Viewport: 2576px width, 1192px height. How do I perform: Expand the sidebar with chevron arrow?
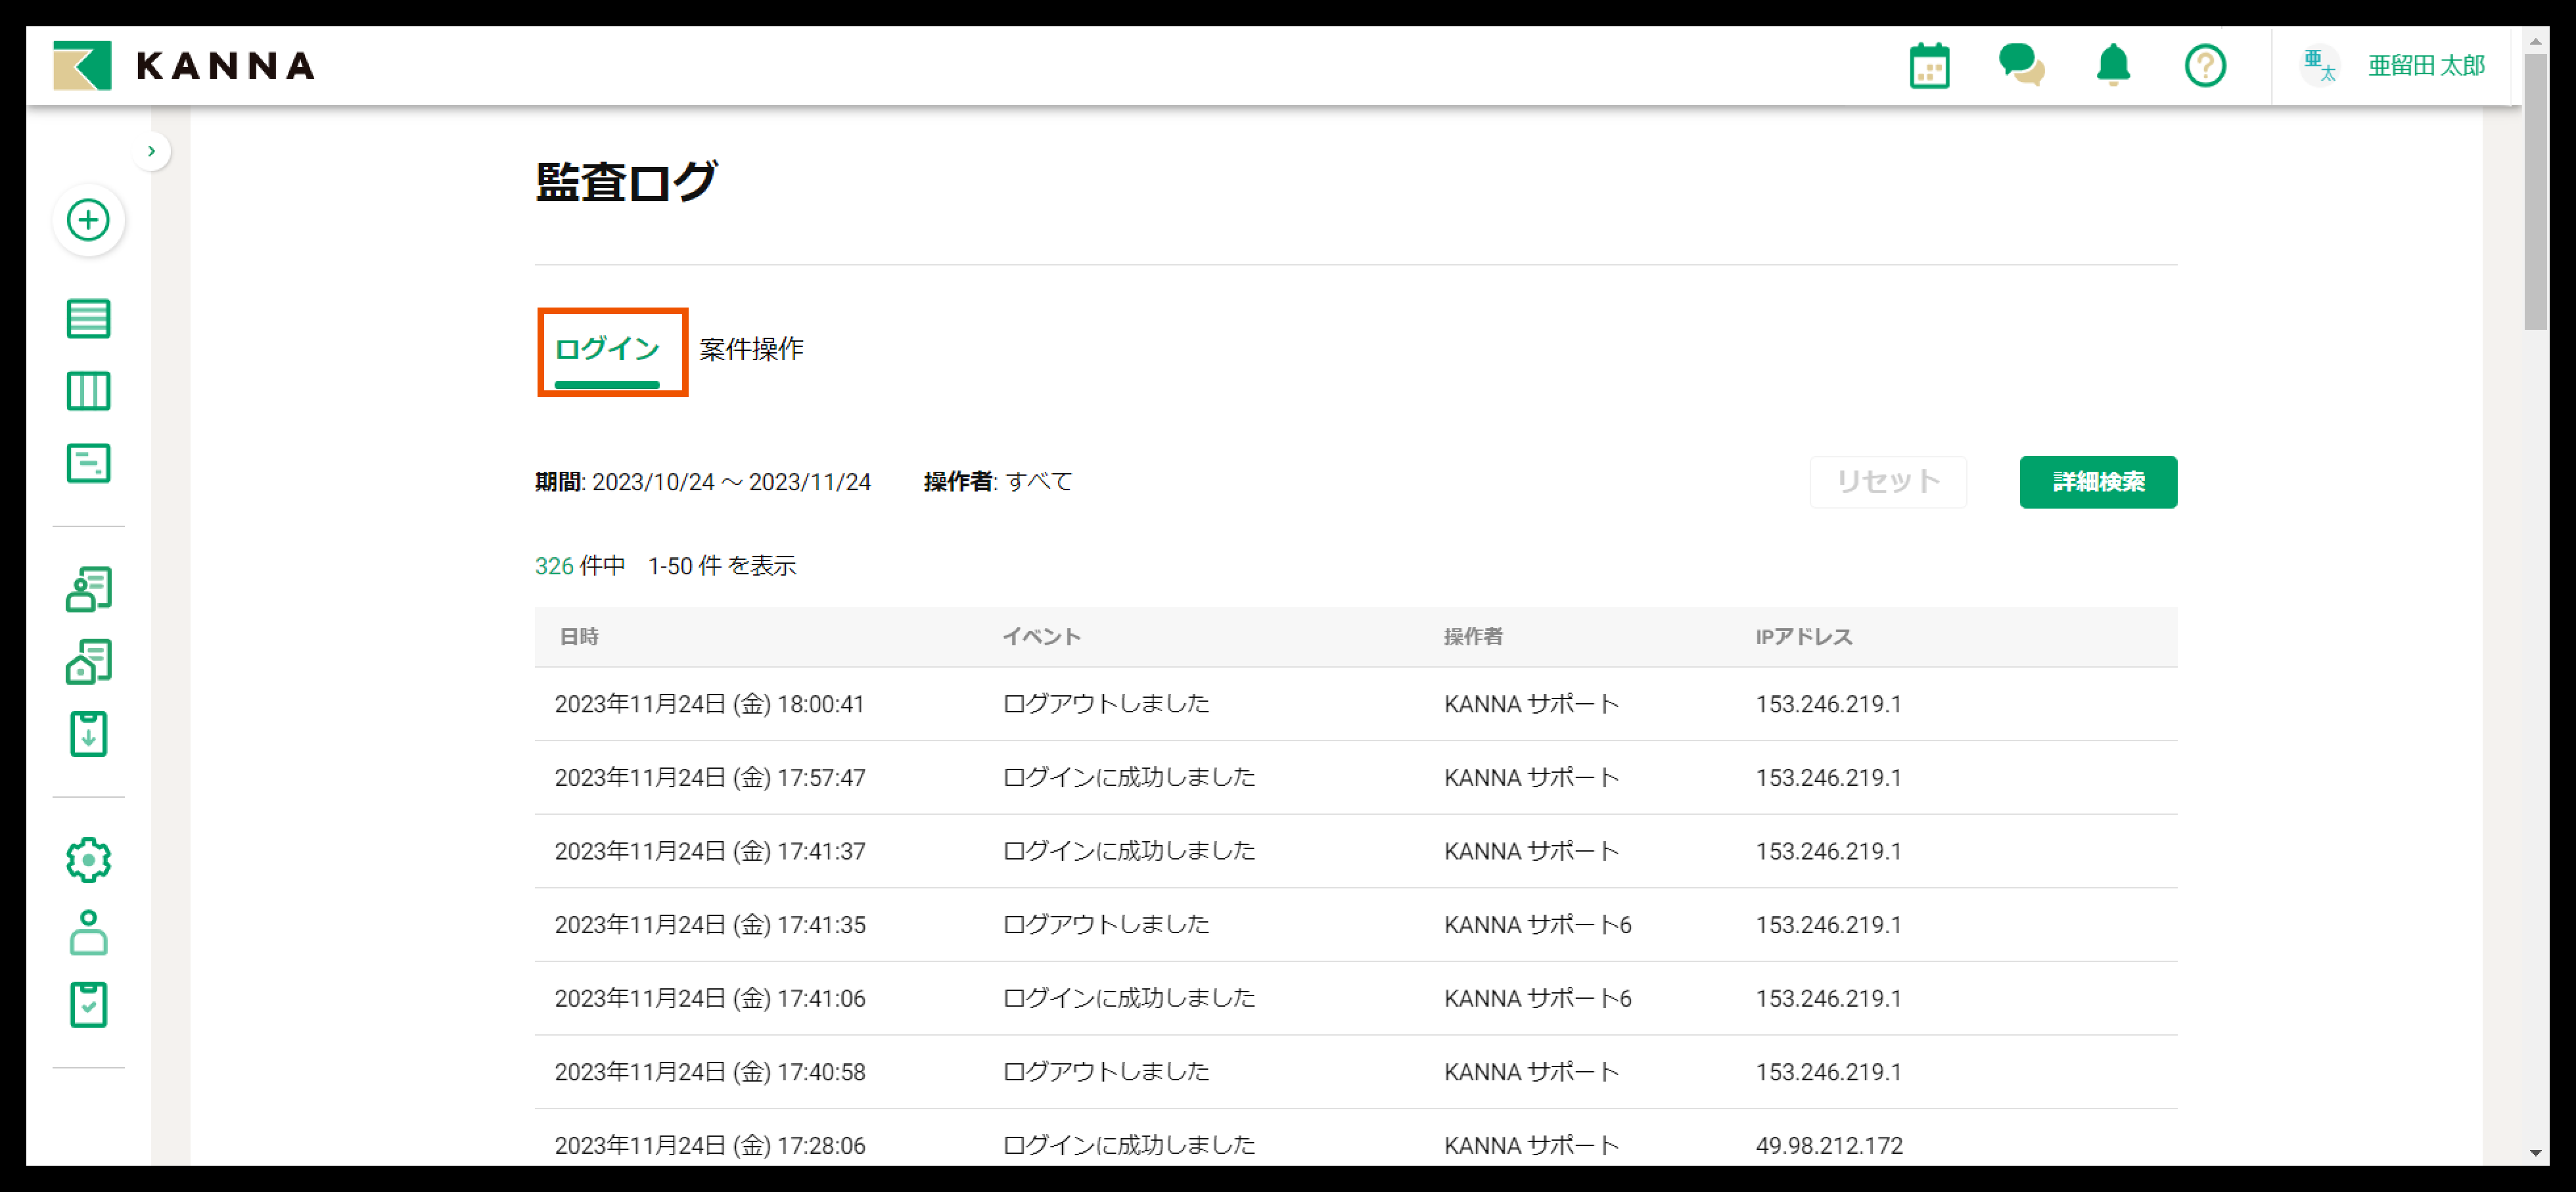click(x=152, y=151)
